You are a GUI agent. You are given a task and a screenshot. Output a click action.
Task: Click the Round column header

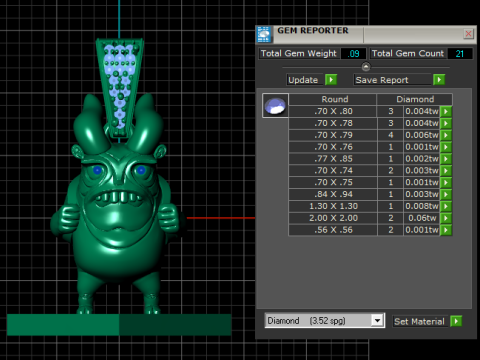[333, 99]
